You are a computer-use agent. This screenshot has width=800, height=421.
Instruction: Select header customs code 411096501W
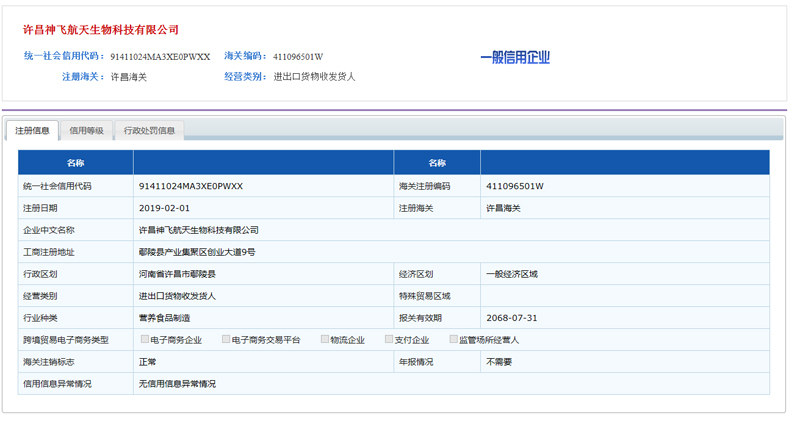[x=298, y=57]
